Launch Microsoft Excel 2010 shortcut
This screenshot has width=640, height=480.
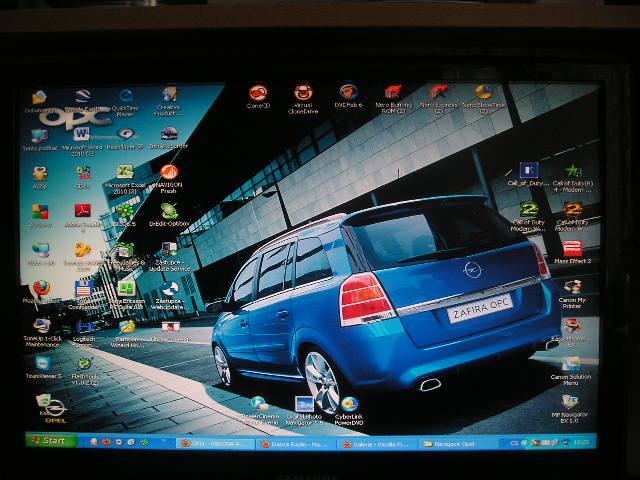click(126, 173)
